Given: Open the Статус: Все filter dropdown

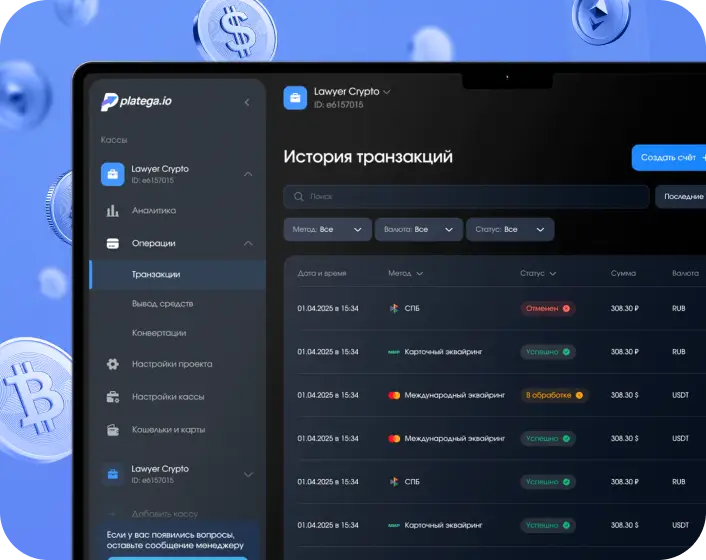Looking at the screenshot, I should [510, 230].
